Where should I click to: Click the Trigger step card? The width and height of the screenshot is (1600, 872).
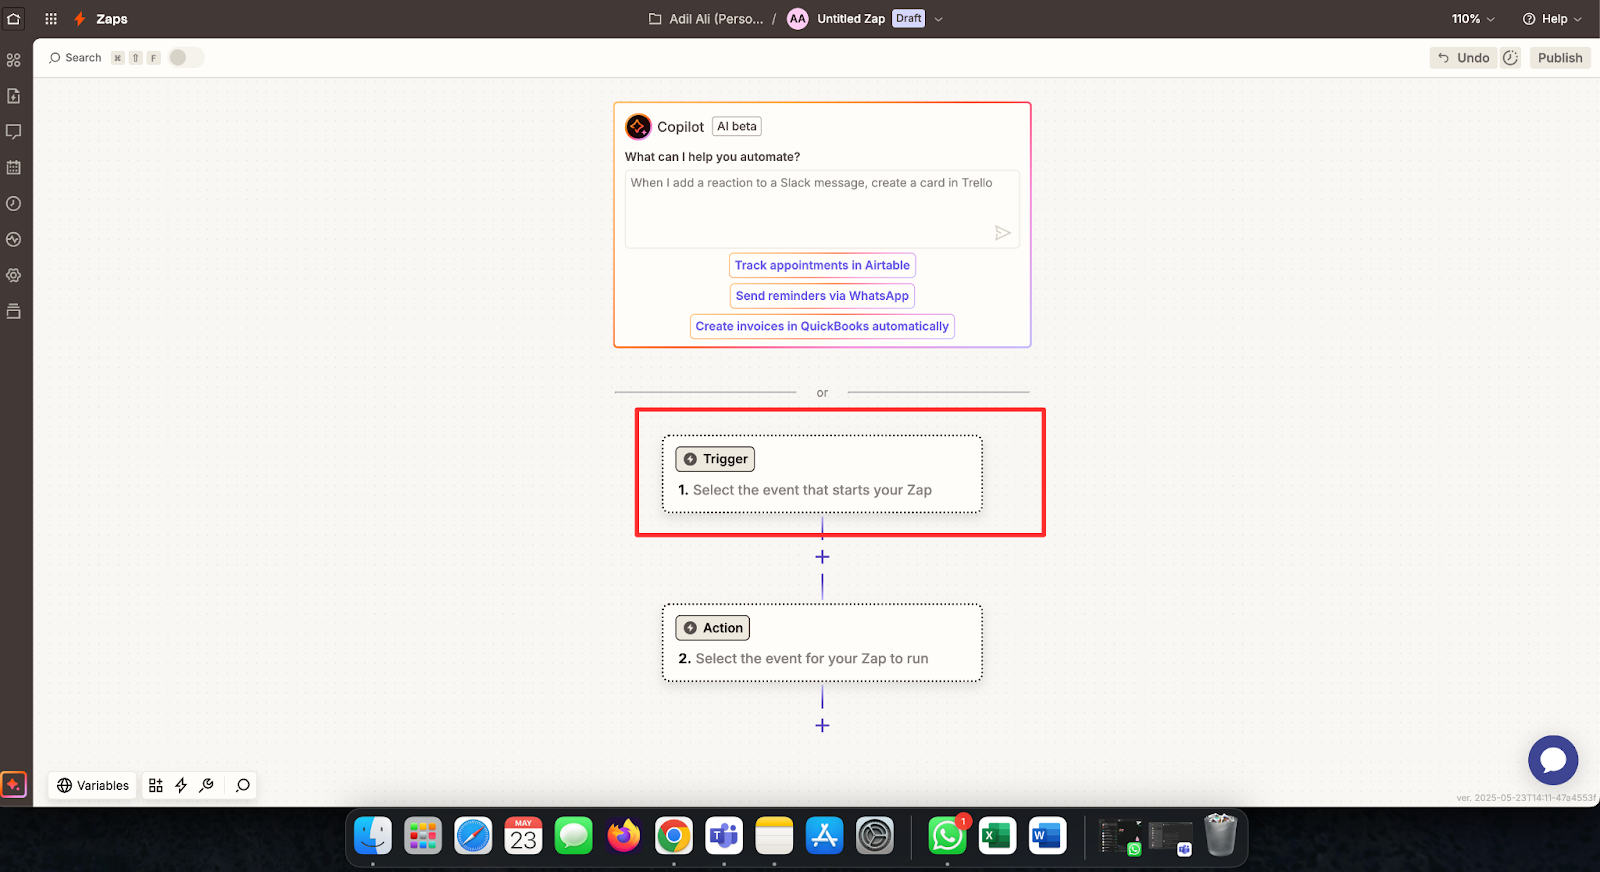(822, 474)
